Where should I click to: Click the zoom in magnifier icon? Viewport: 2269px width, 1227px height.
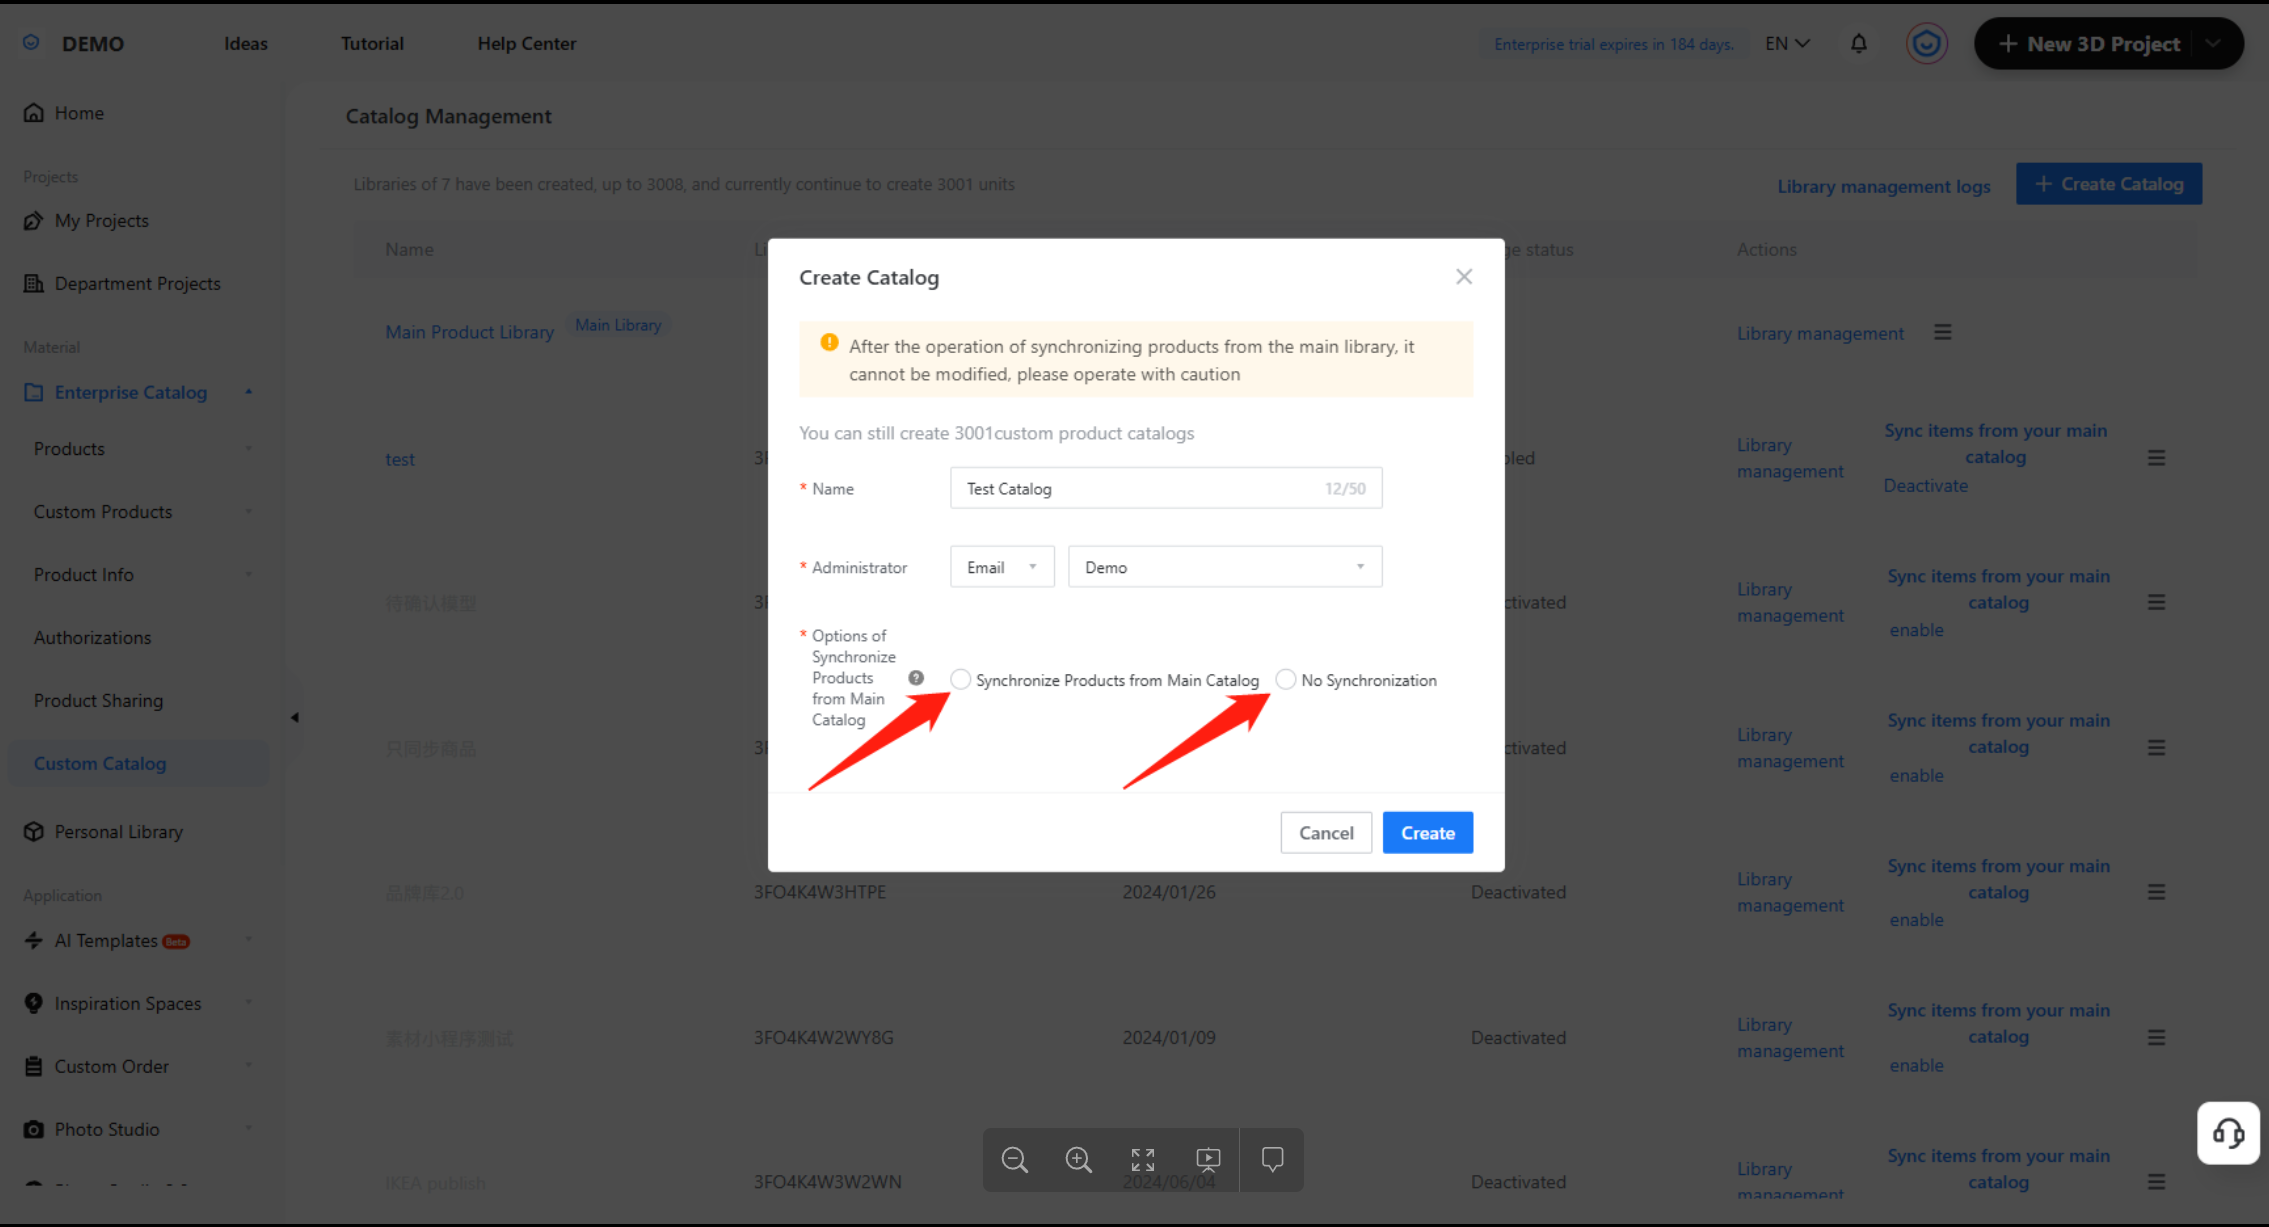pyautogui.click(x=1078, y=1159)
